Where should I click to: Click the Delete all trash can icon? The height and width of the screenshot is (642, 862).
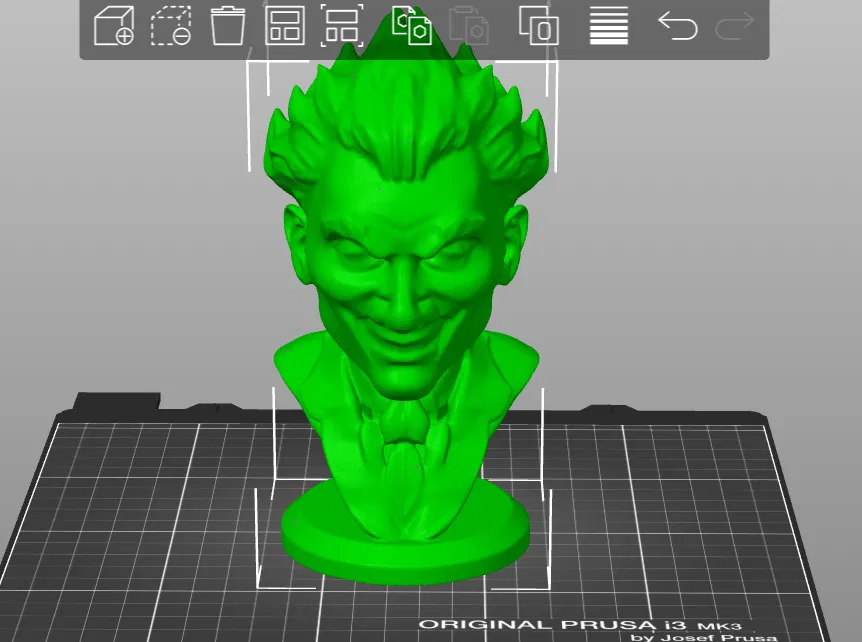pyautogui.click(x=228, y=25)
